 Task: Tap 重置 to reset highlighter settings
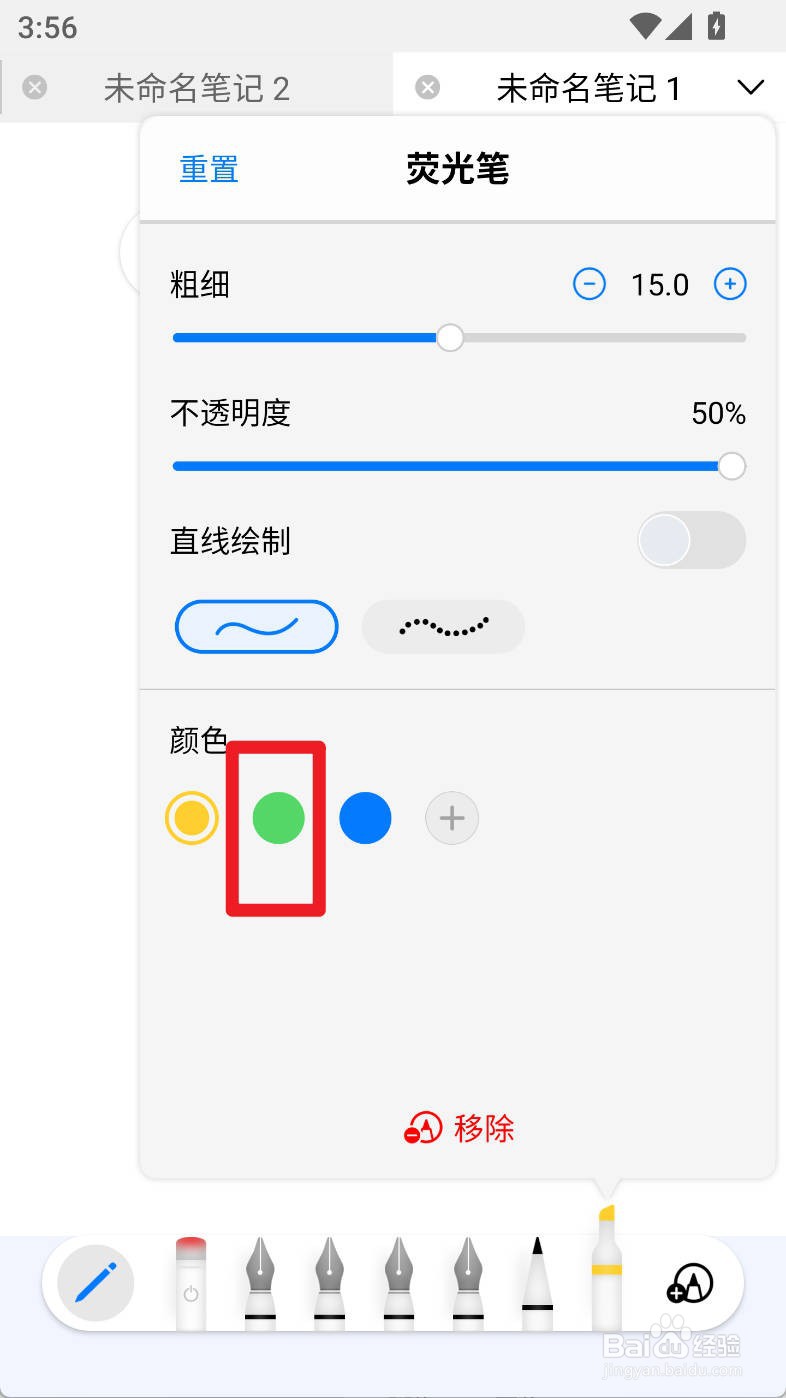point(209,169)
